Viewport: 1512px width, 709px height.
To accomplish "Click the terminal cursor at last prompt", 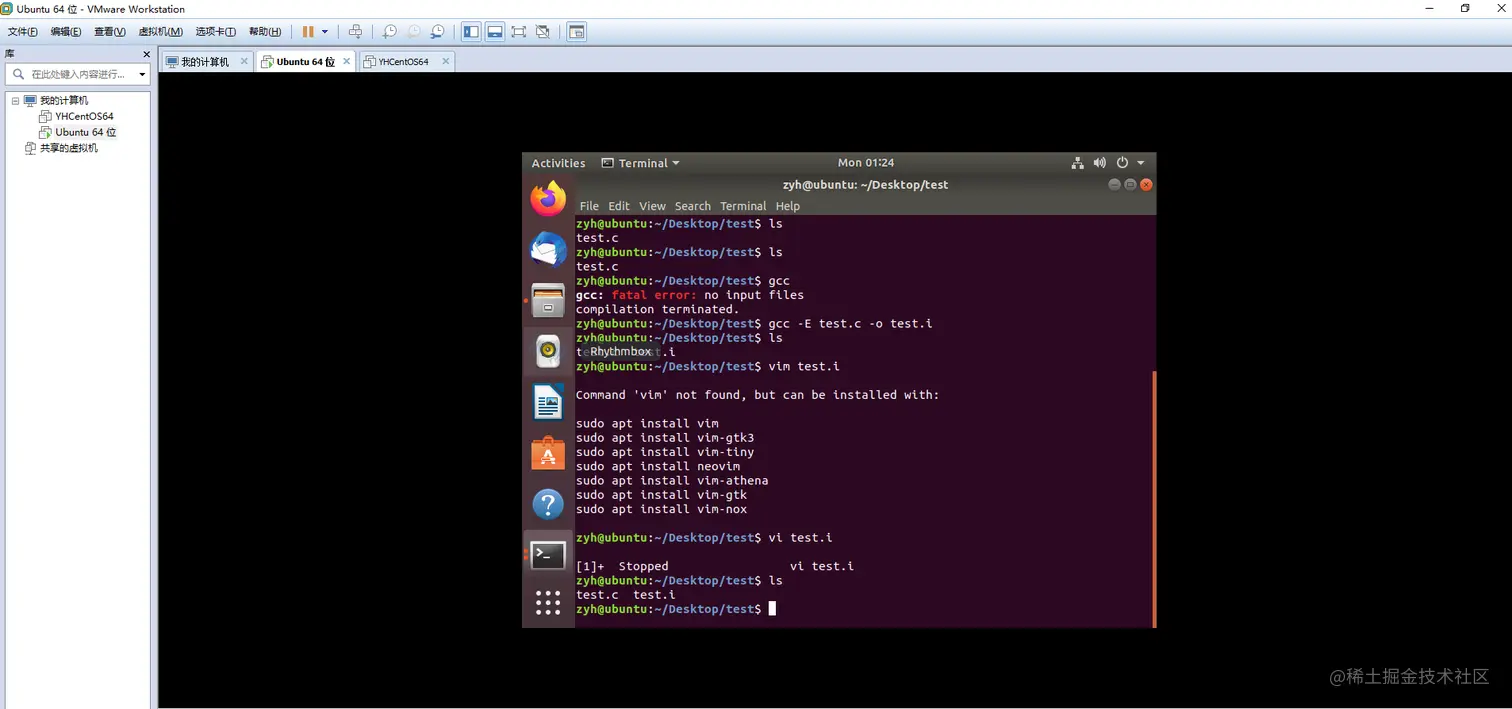I will [x=772, y=609].
